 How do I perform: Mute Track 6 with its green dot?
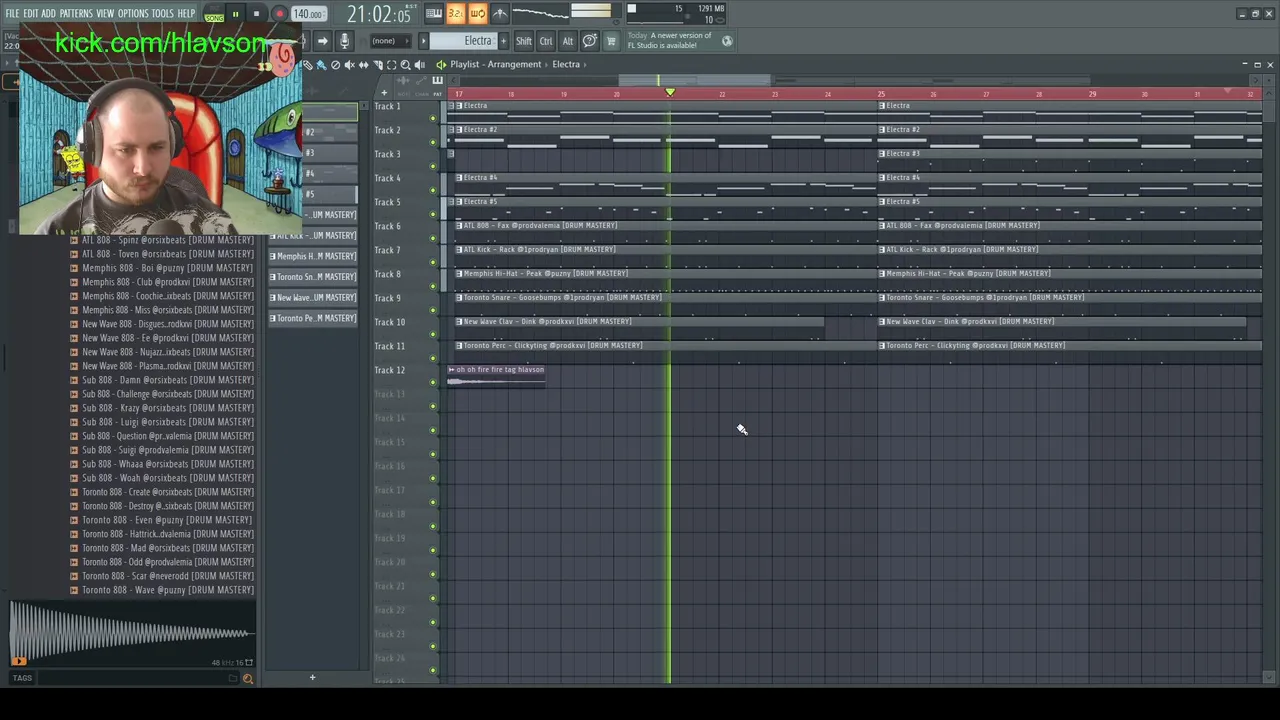[x=433, y=238]
